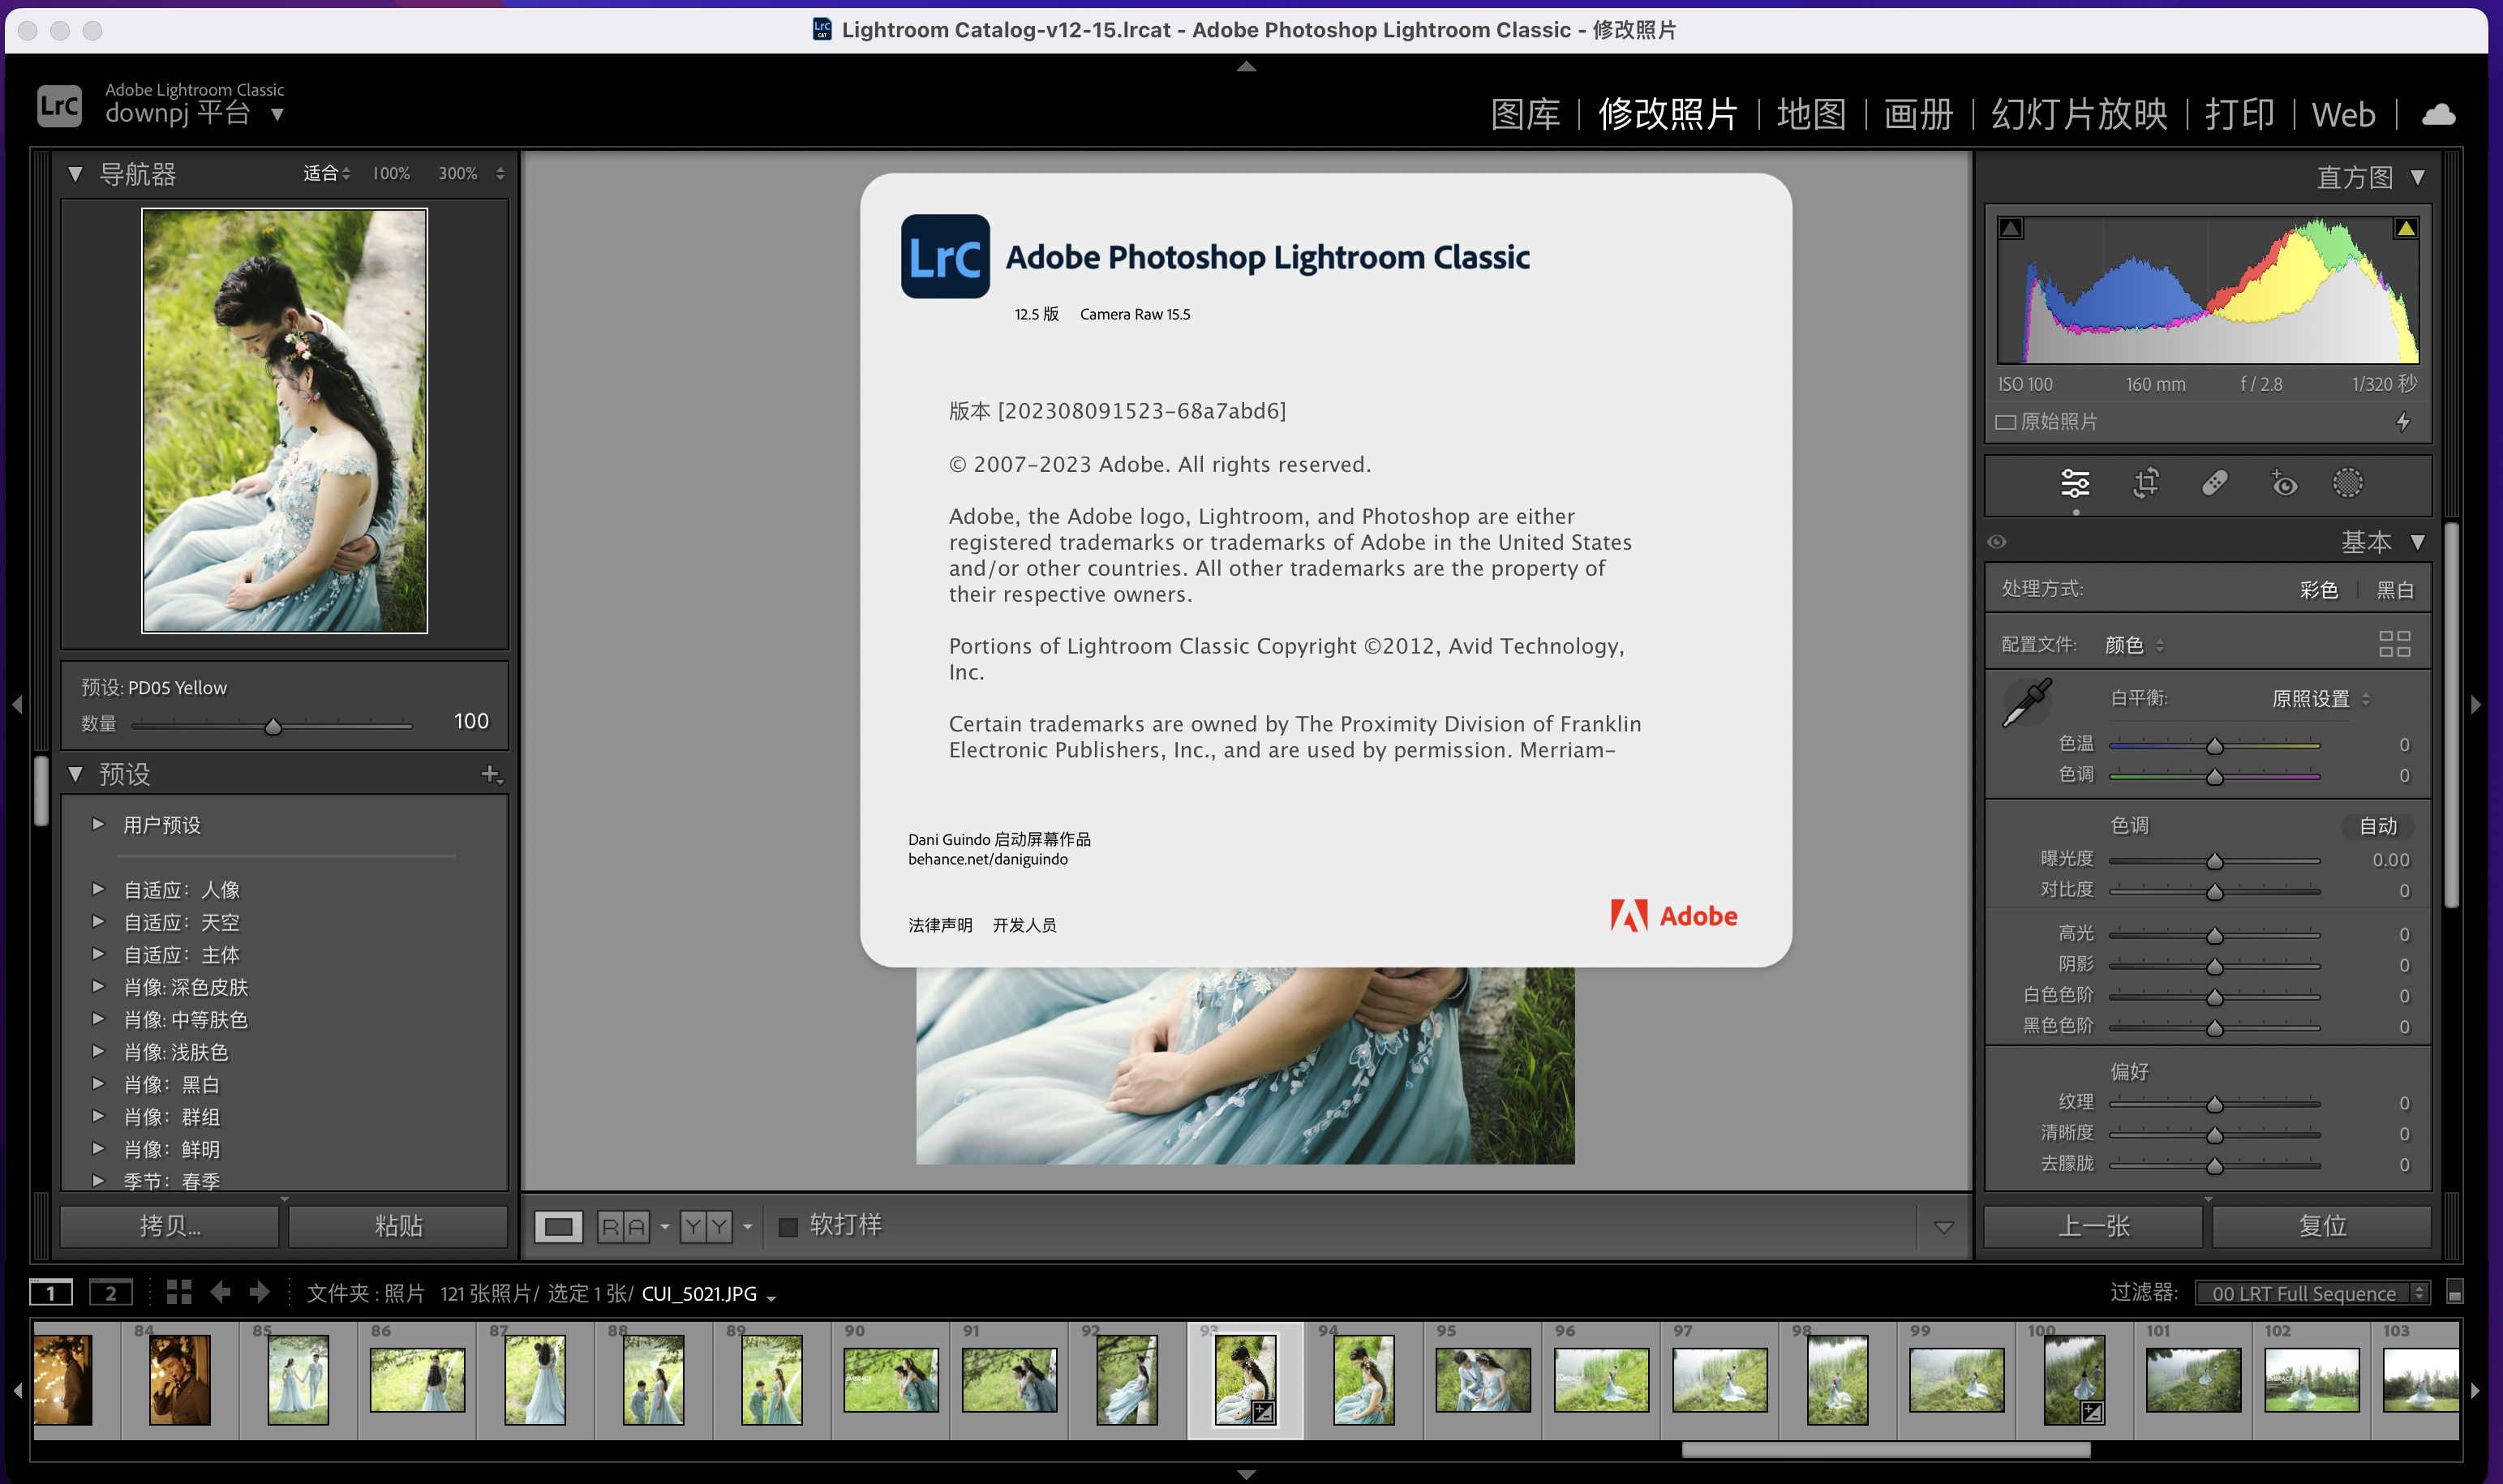Enable the soft proofing checkbox
2503x1484 pixels.
[788, 1226]
